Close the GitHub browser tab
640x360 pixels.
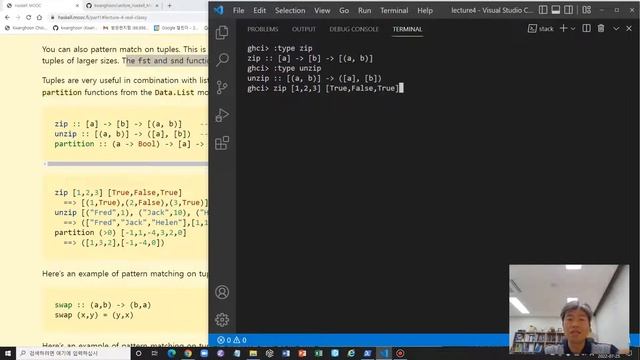click(x=157, y=6)
